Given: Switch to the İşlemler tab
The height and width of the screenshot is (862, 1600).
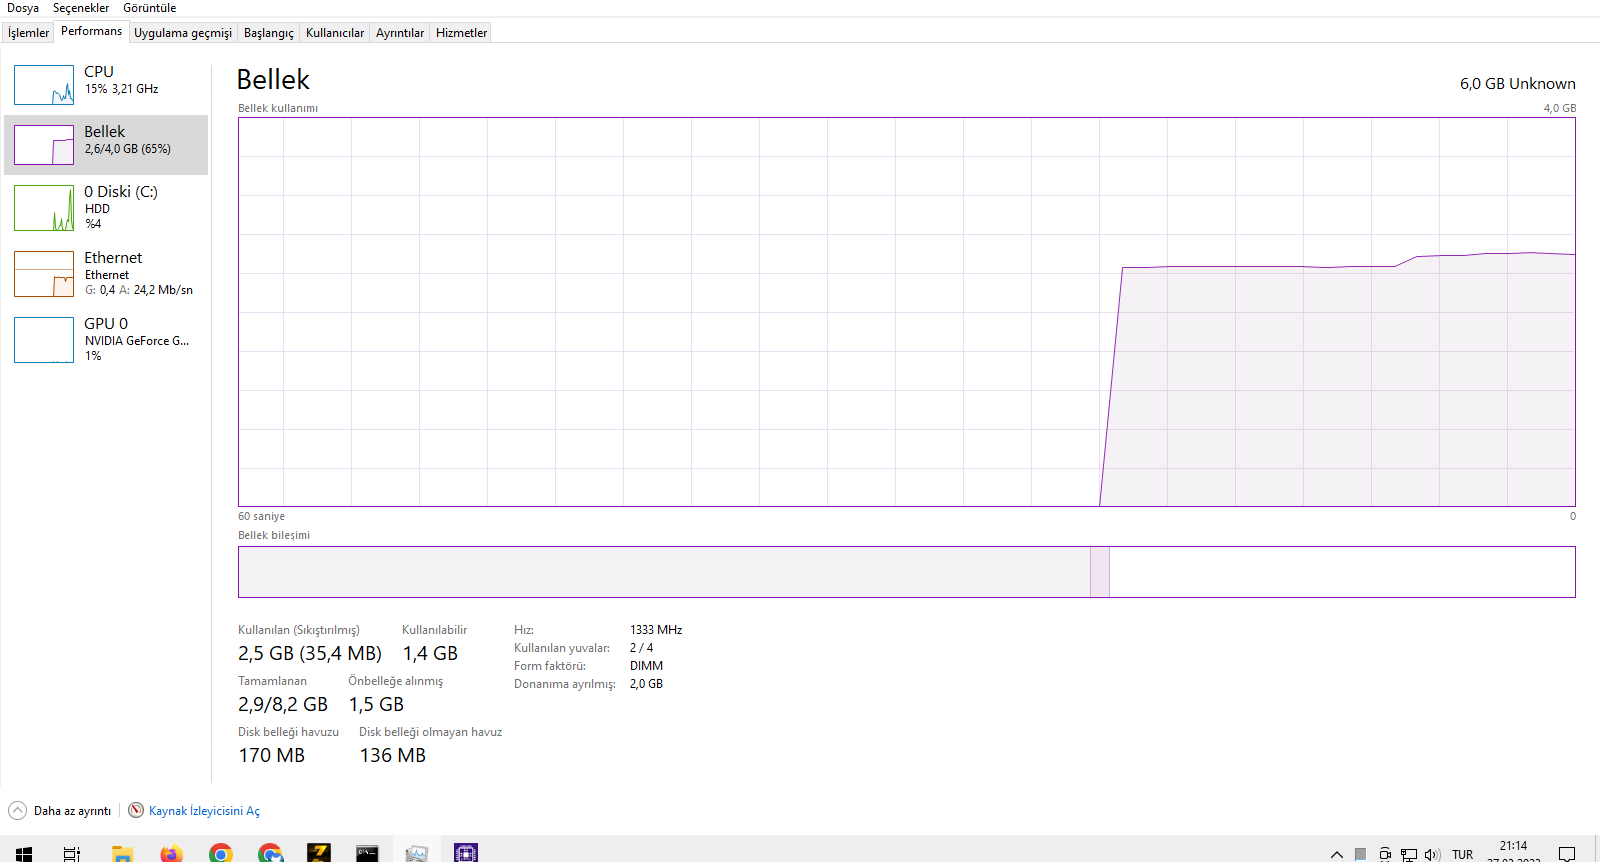Looking at the screenshot, I should pyautogui.click(x=28, y=33).
